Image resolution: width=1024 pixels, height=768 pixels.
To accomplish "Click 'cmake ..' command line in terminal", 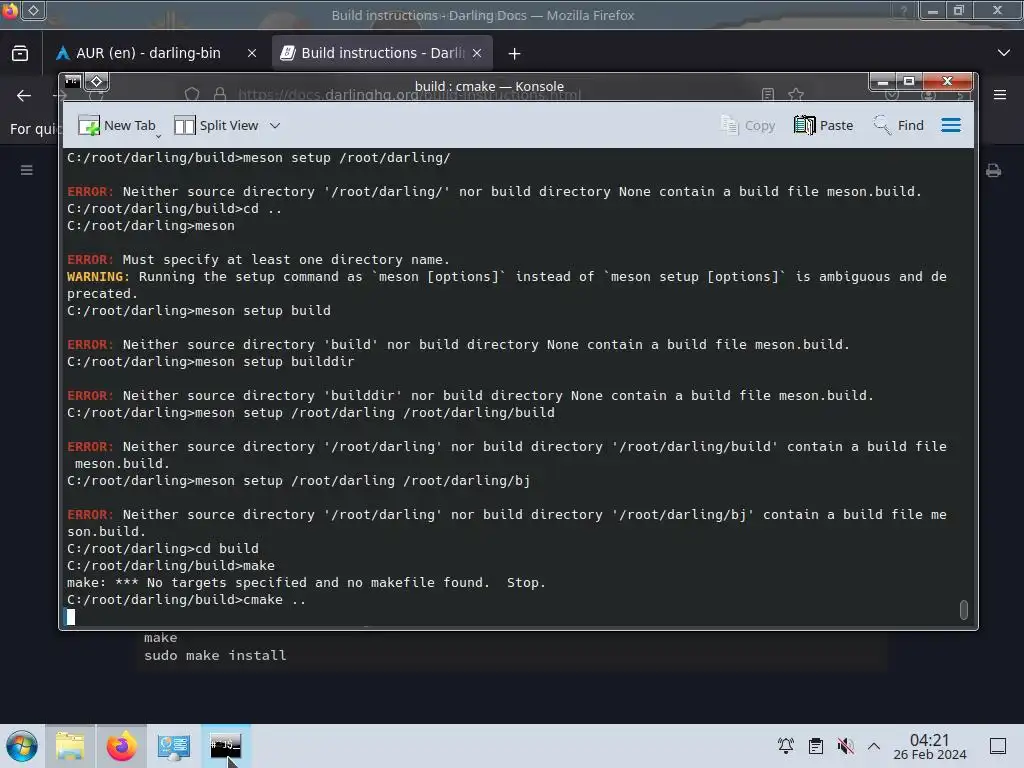I will [x=186, y=600].
